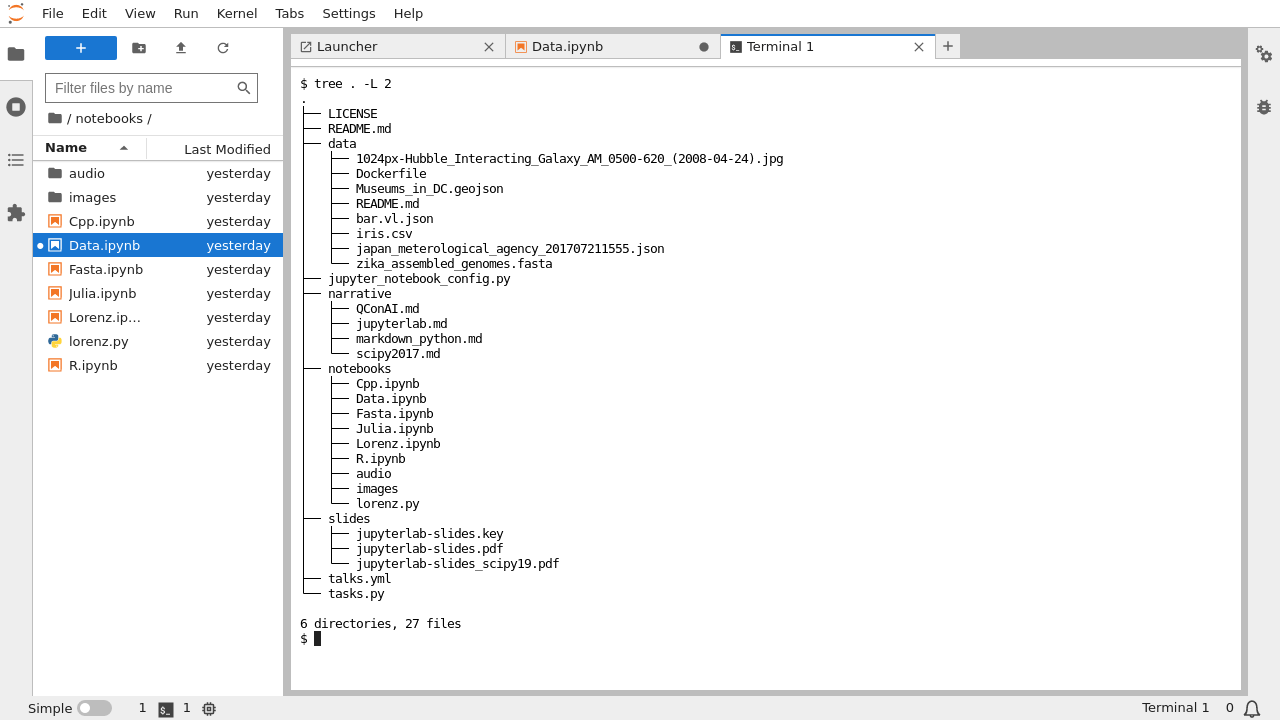This screenshot has height=720, width=1280.
Task: Open the notifications bell
Action: [x=1252, y=708]
